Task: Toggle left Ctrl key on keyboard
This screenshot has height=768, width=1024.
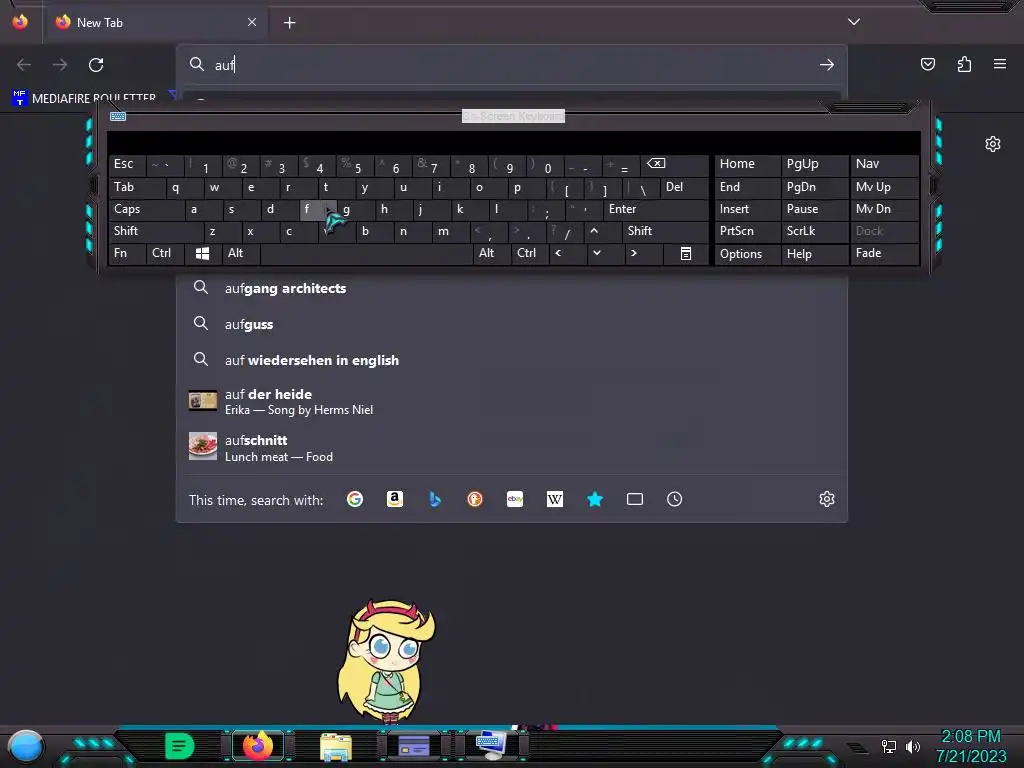Action: pyautogui.click(x=165, y=253)
